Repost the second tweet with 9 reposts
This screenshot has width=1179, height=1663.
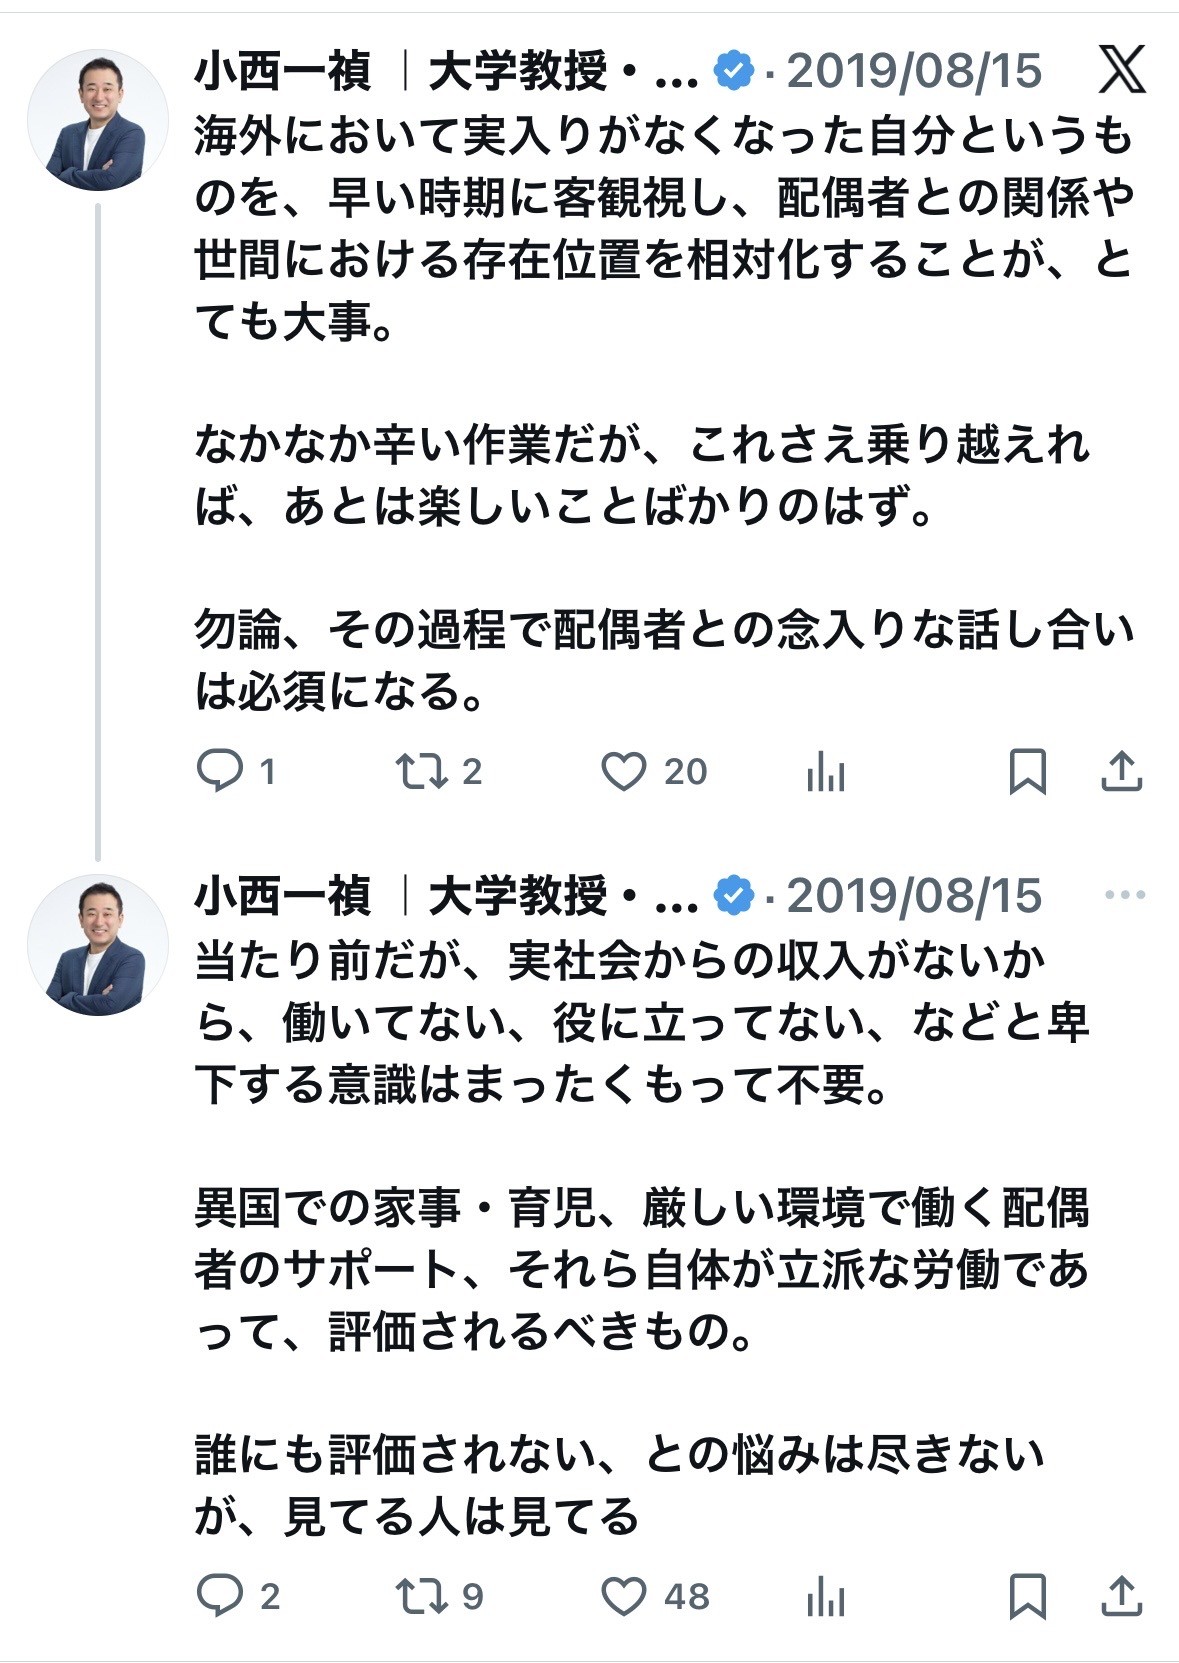pyautogui.click(x=420, y=1596)
